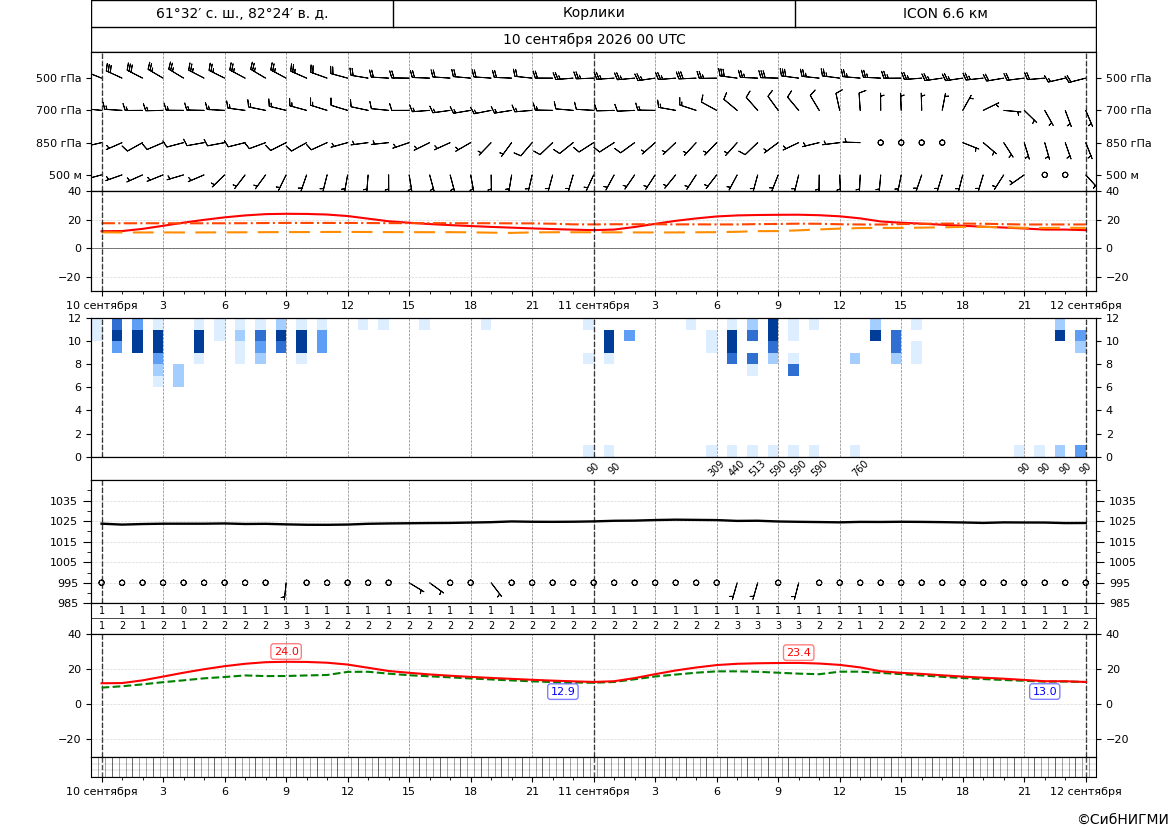Click the 309 cloud base height label
This screenshot has height=827, width=1169.
click(x=715, y=468)
